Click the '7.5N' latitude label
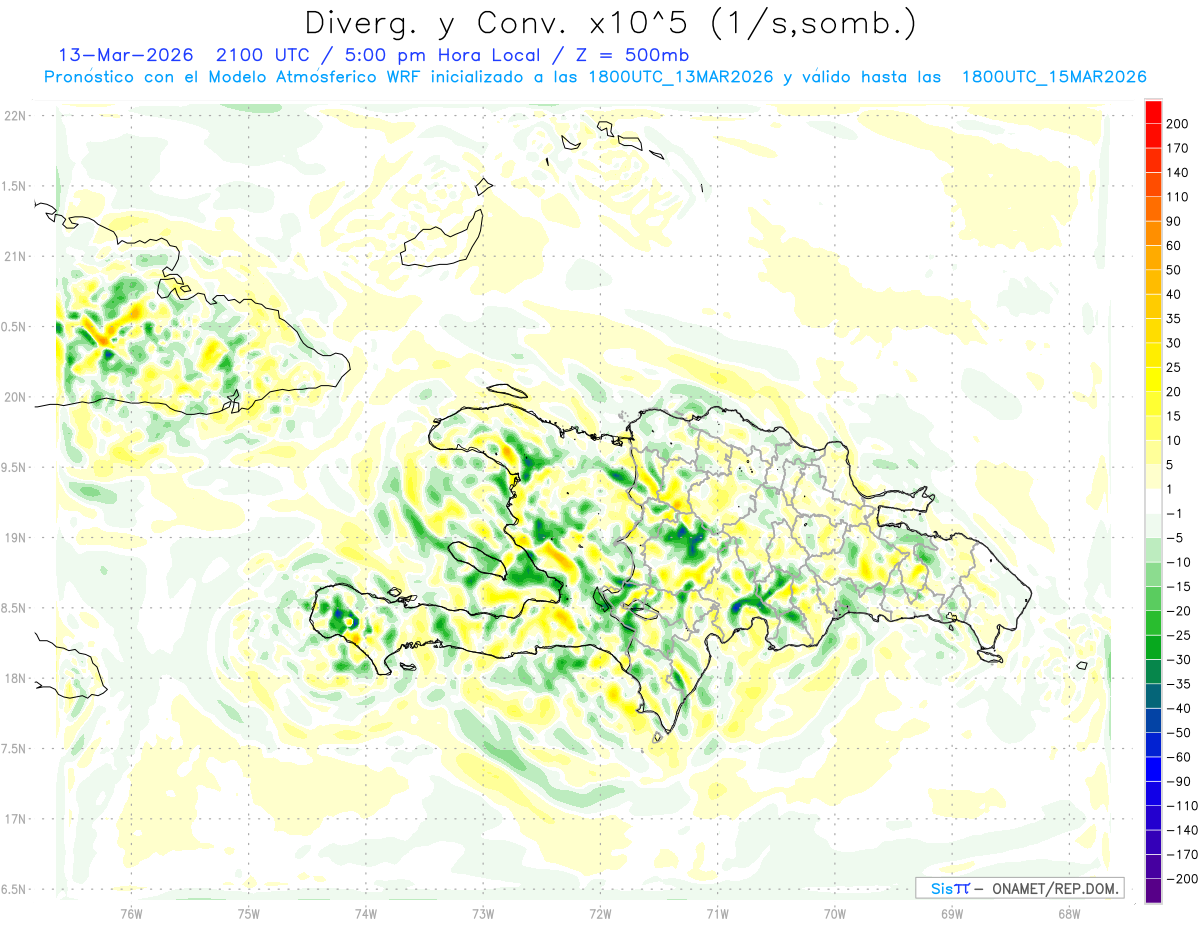This screenshot has width=1200, height=927. [15, 748]
